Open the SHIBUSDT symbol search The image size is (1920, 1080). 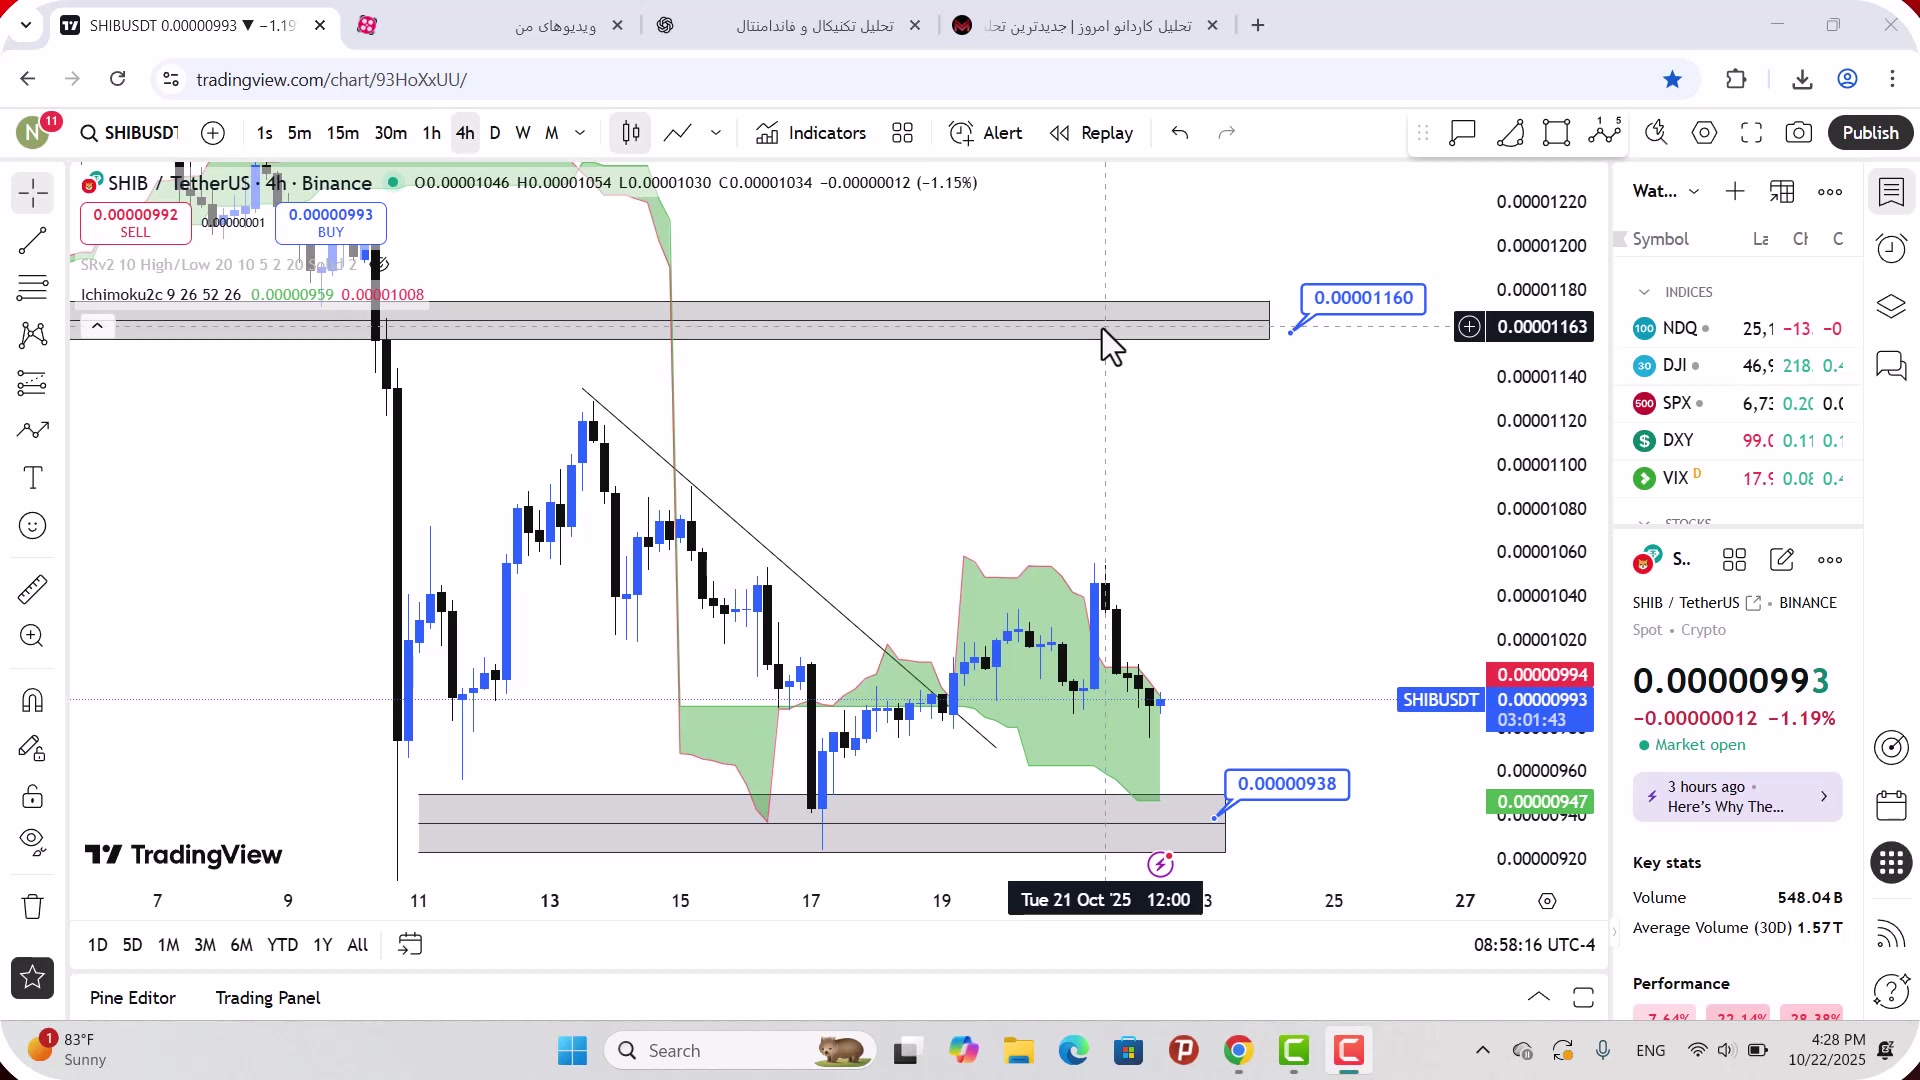130,133
